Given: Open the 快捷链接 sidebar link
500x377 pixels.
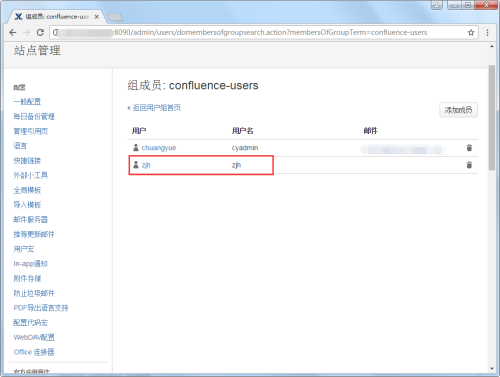Looking at the screenshot, I should 27,161.
